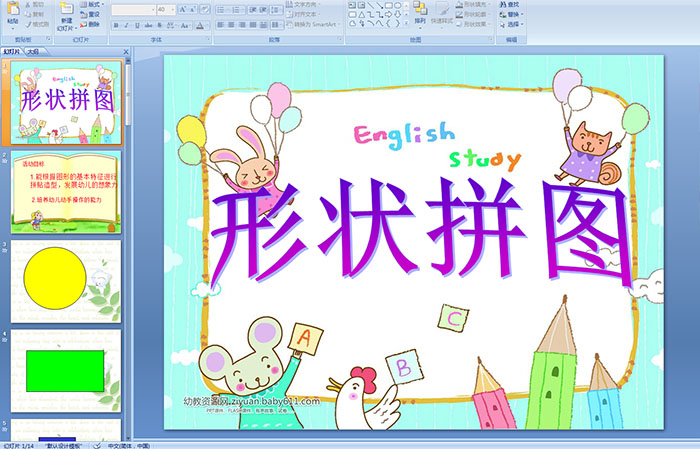Viewport: 700px width, 449px height.
Task: Open the font name combo box
Action: [x=133, y=10]
